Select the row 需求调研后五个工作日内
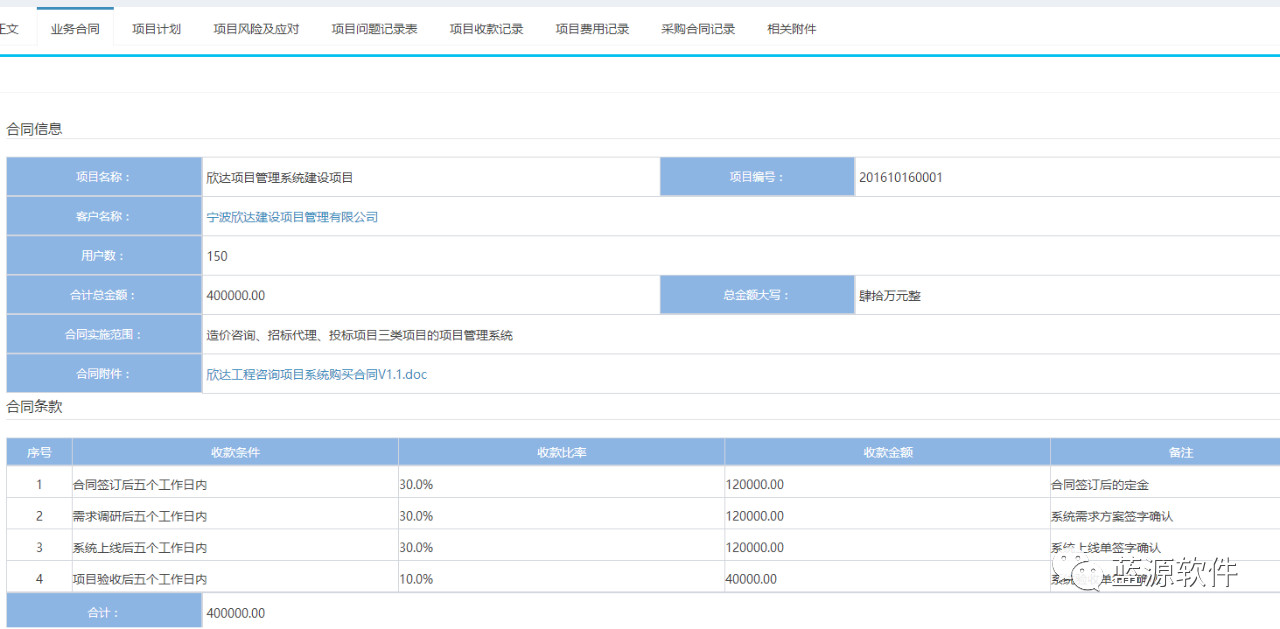 (x=140, y=516)
